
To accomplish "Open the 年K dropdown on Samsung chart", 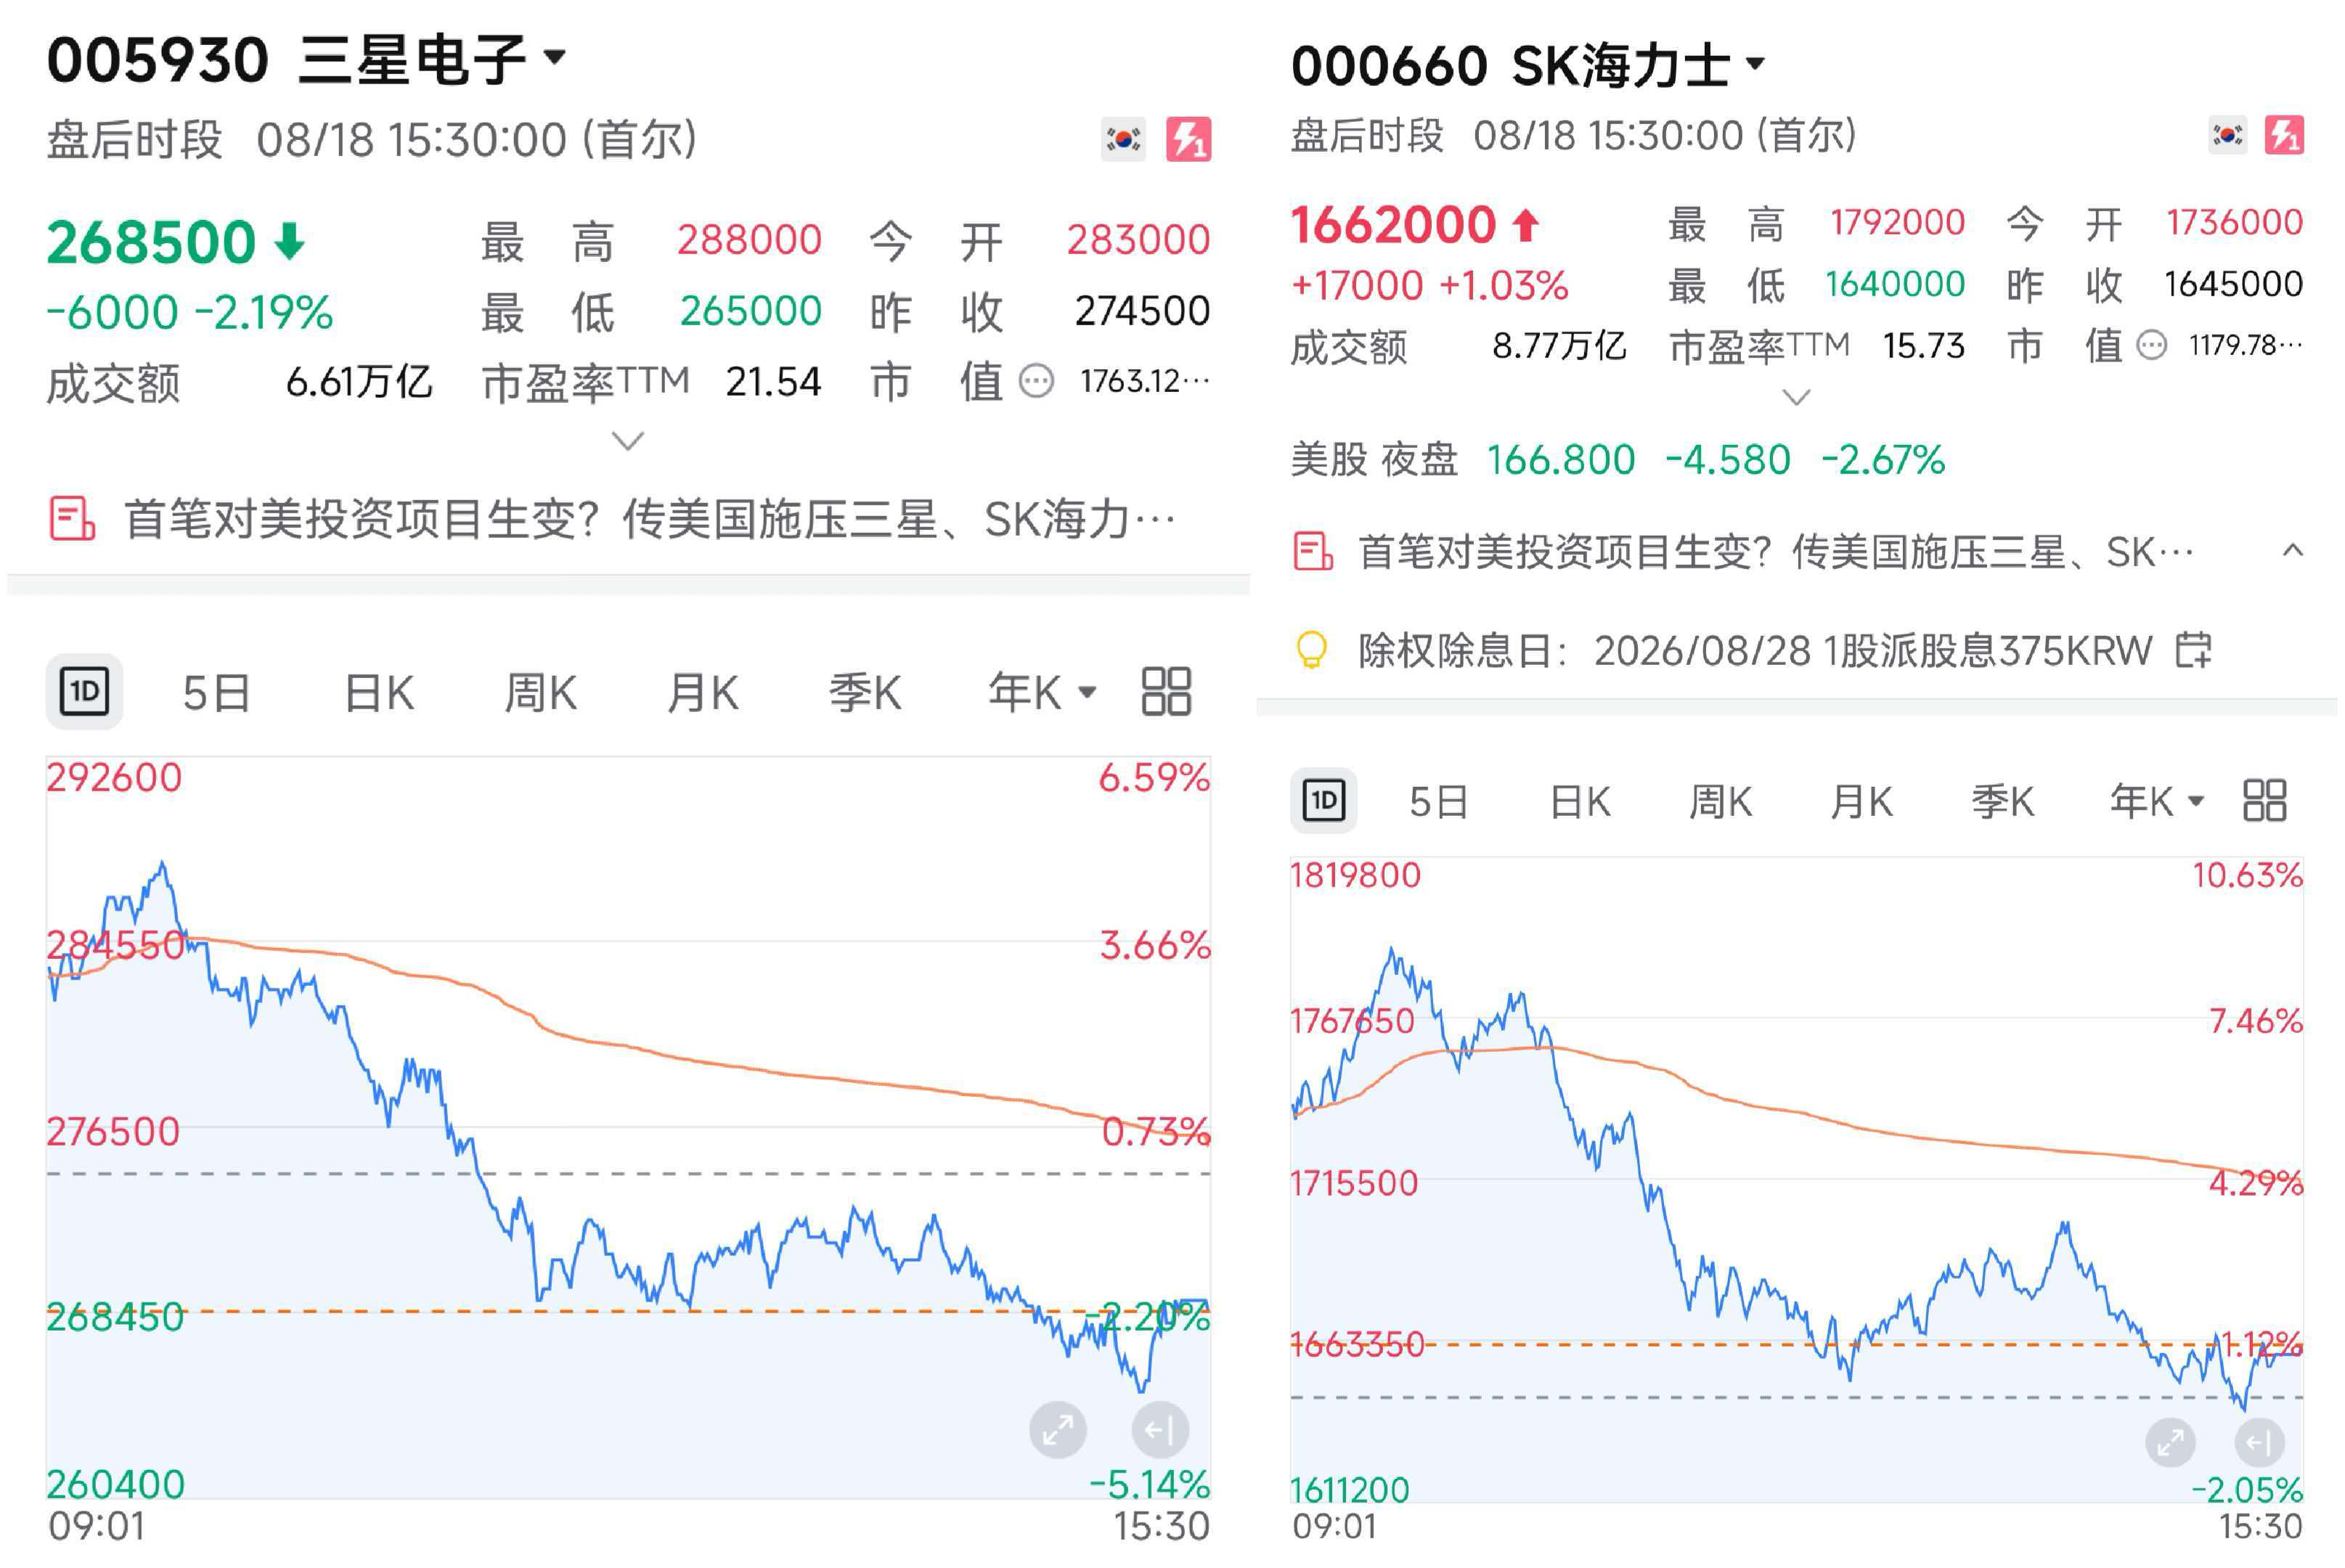I will [1042, 692].
